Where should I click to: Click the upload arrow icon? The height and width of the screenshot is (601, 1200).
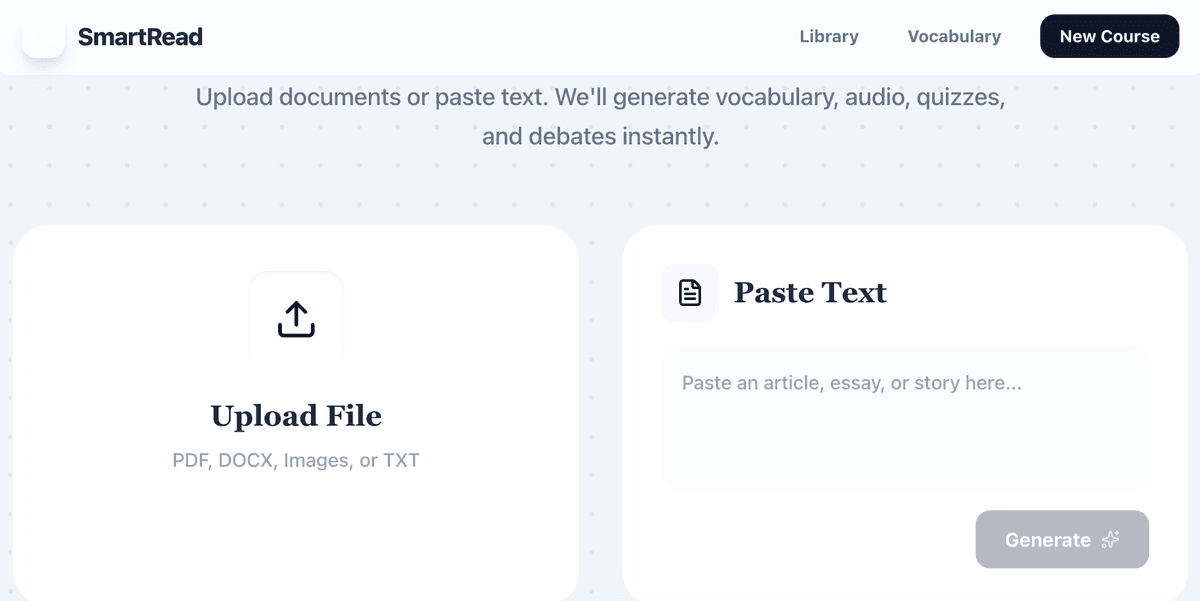(296, 319)
